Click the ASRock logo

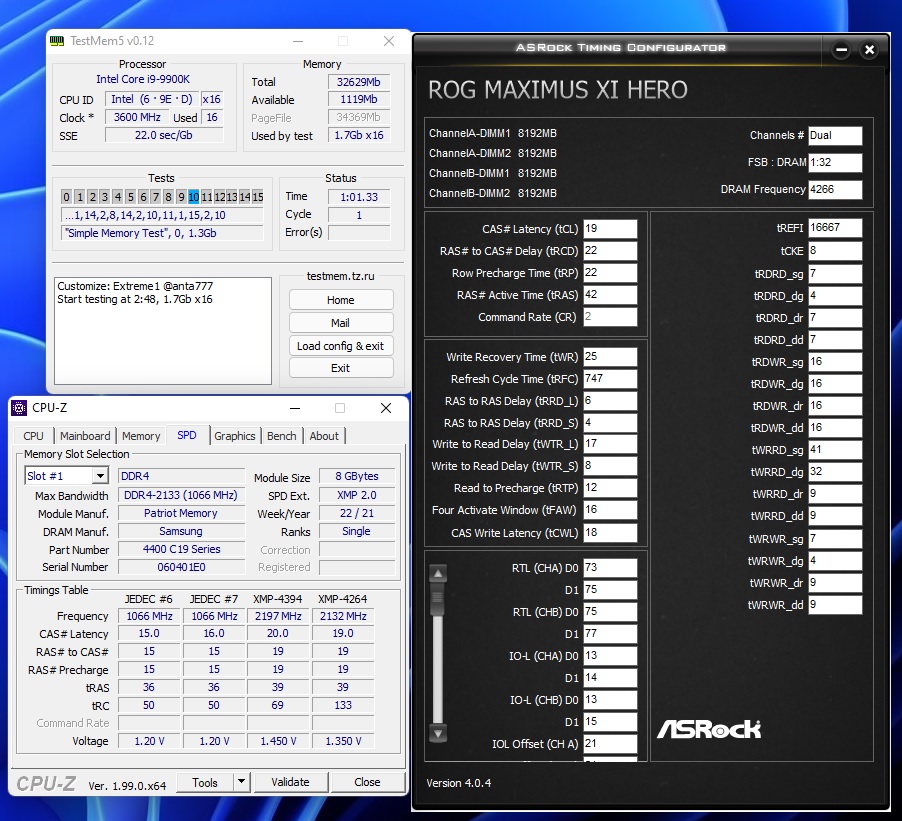click(709, 729)
